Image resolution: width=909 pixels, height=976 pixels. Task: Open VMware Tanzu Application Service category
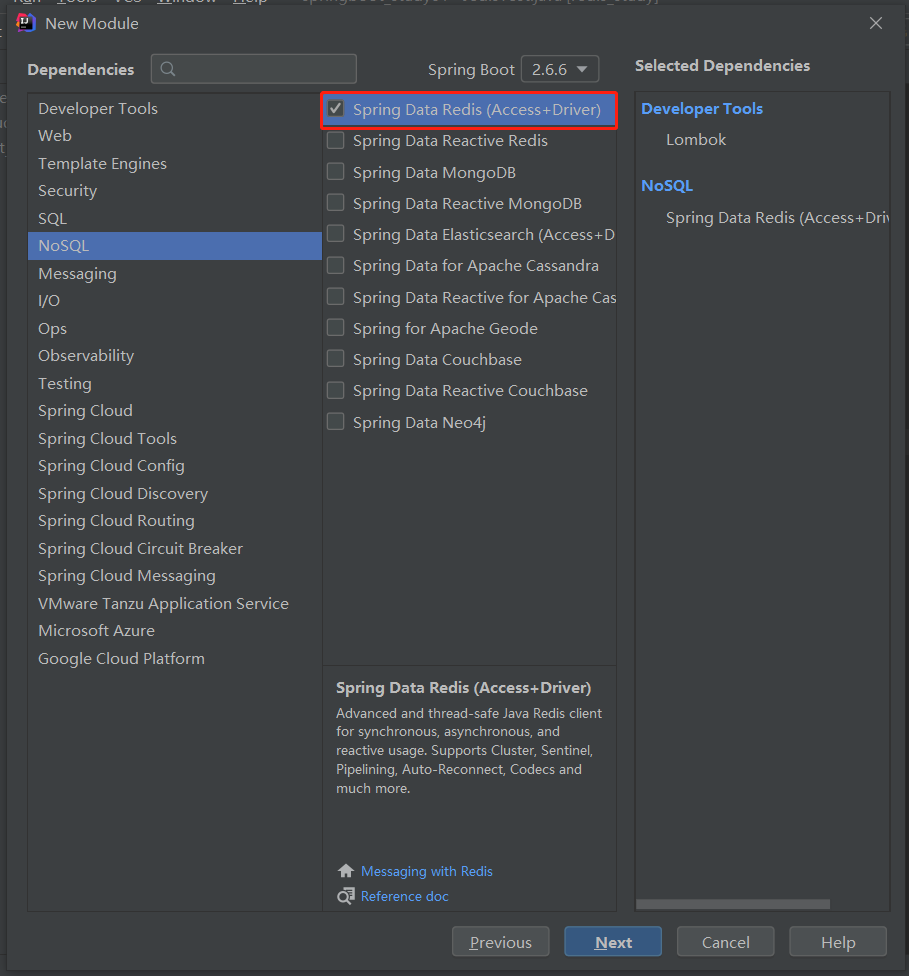tap(175, 603)
